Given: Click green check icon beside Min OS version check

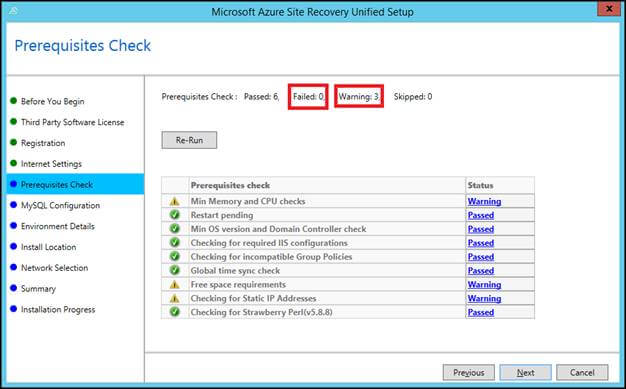Looking at the screenshot, I should [x=174, y=229].
